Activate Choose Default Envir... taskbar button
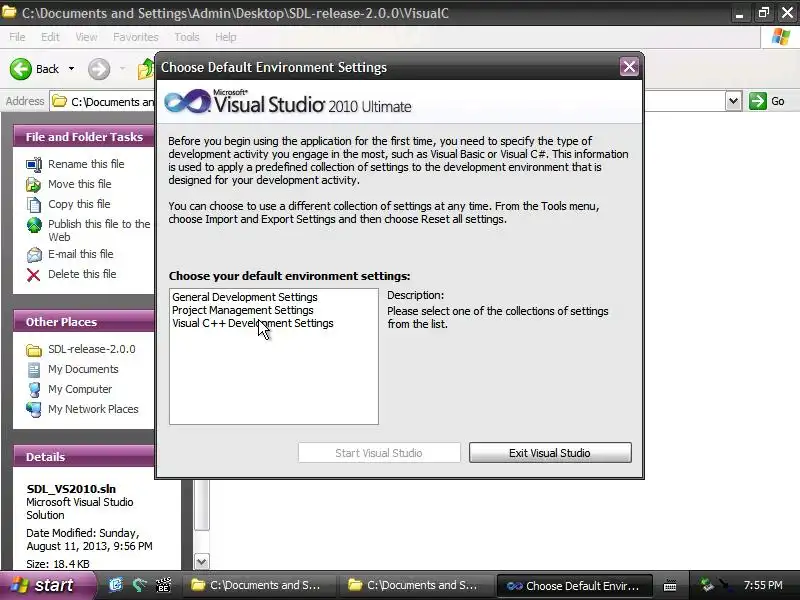Image resolution: width=800 pixels, height=600 pixels. pos(574,585)
